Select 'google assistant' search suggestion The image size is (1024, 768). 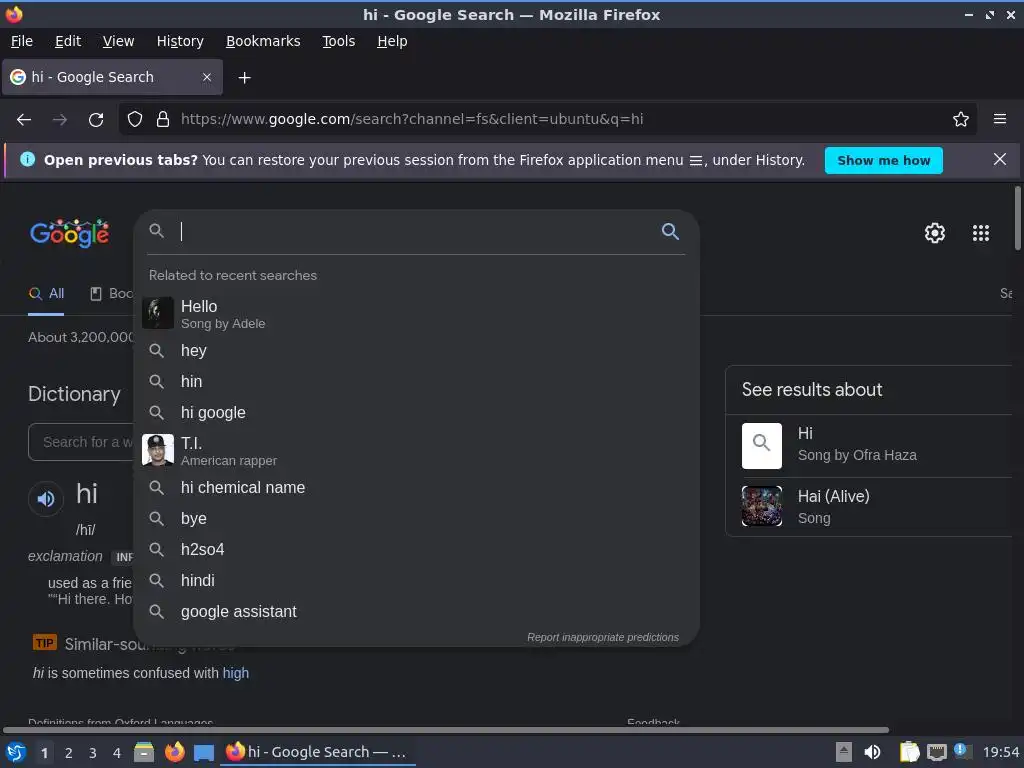pos(417,612)
